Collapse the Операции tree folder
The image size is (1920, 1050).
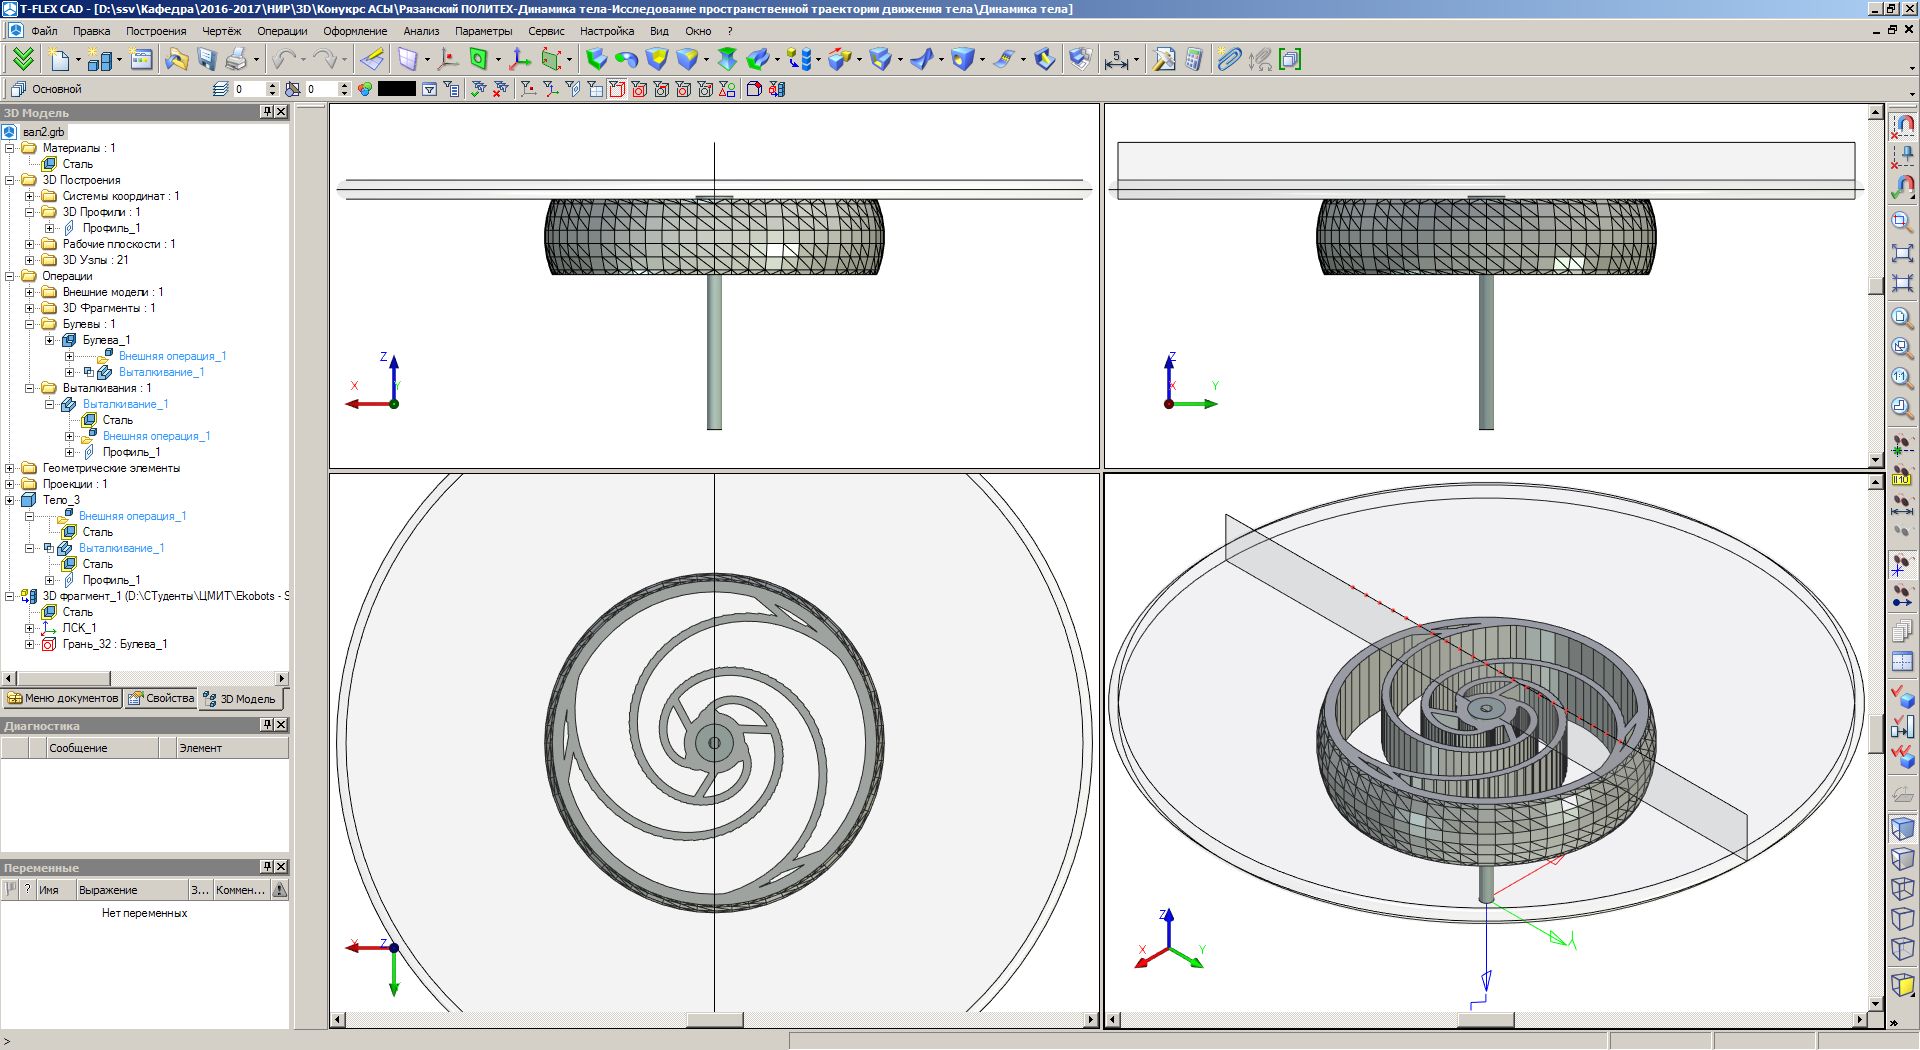coord(10,276)
